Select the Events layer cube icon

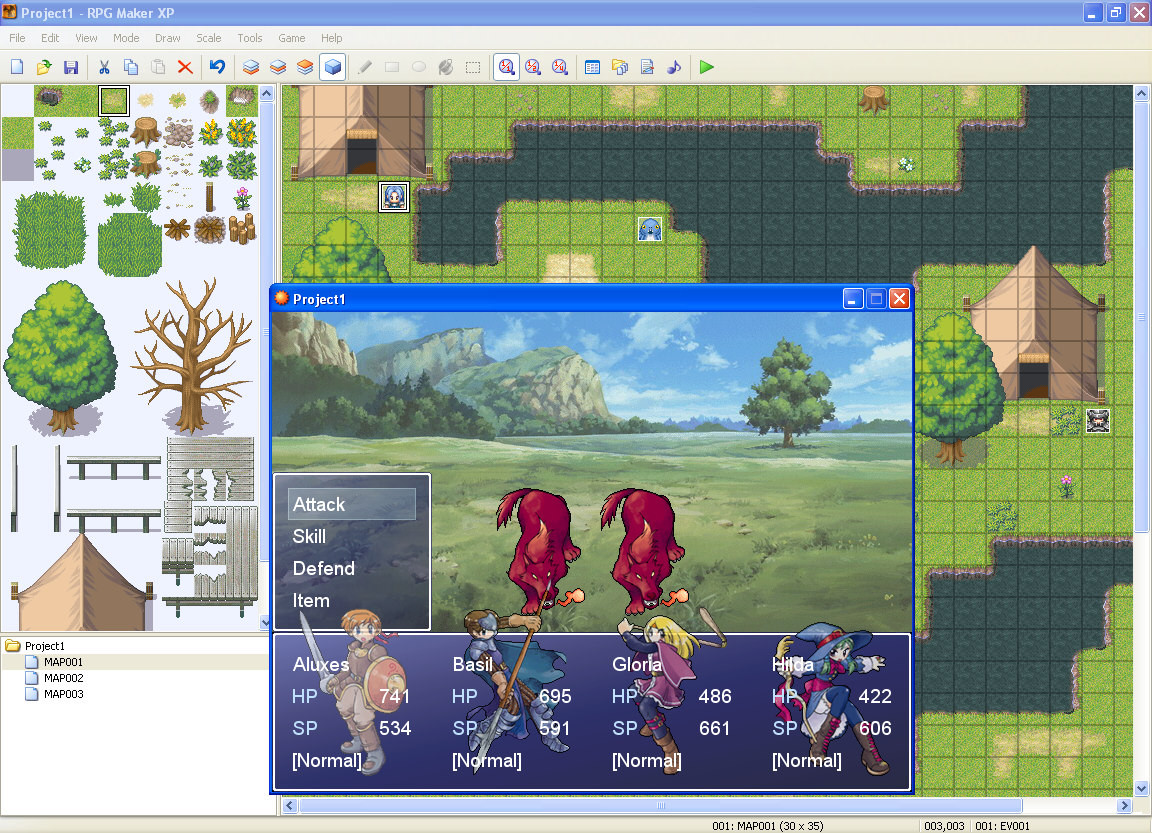coord(332,68)
